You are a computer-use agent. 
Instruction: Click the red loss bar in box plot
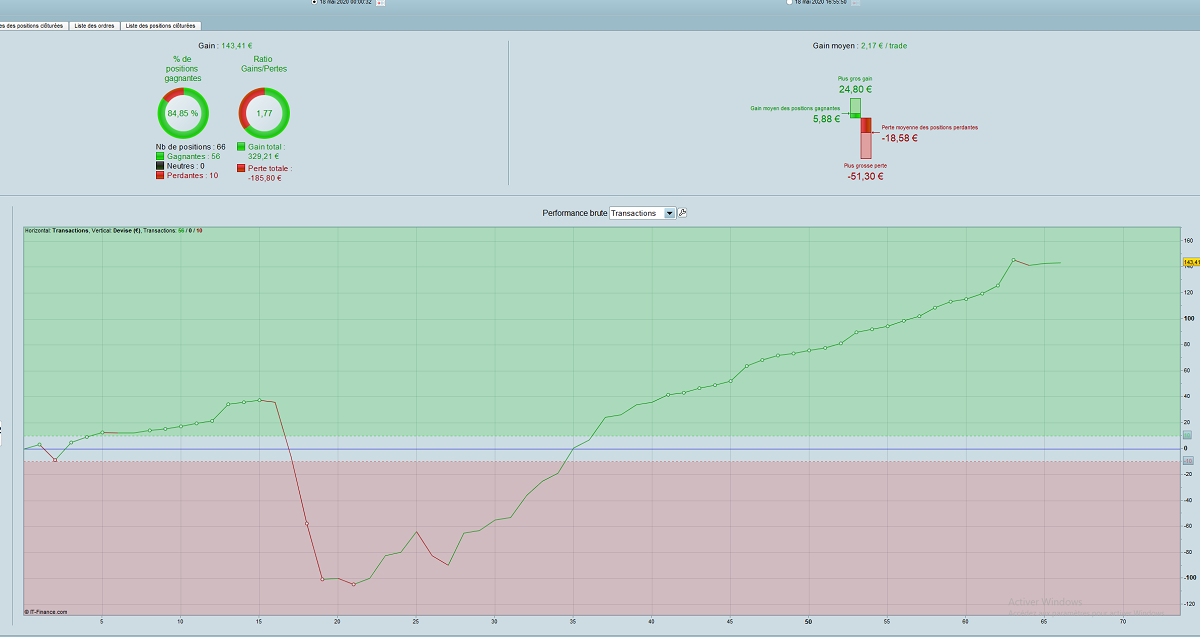click(x=866, y=137)
